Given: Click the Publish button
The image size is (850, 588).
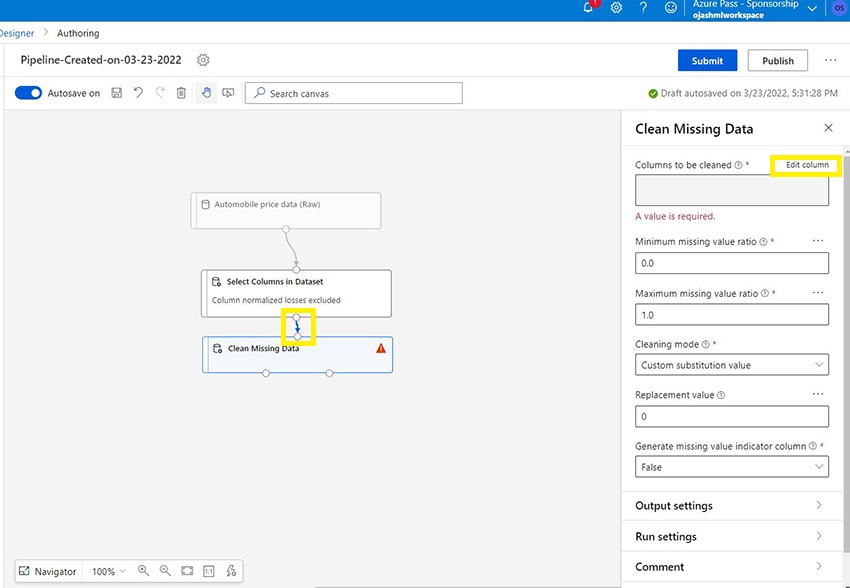Looking at the screenshot, I should click(x=778, y=60).
